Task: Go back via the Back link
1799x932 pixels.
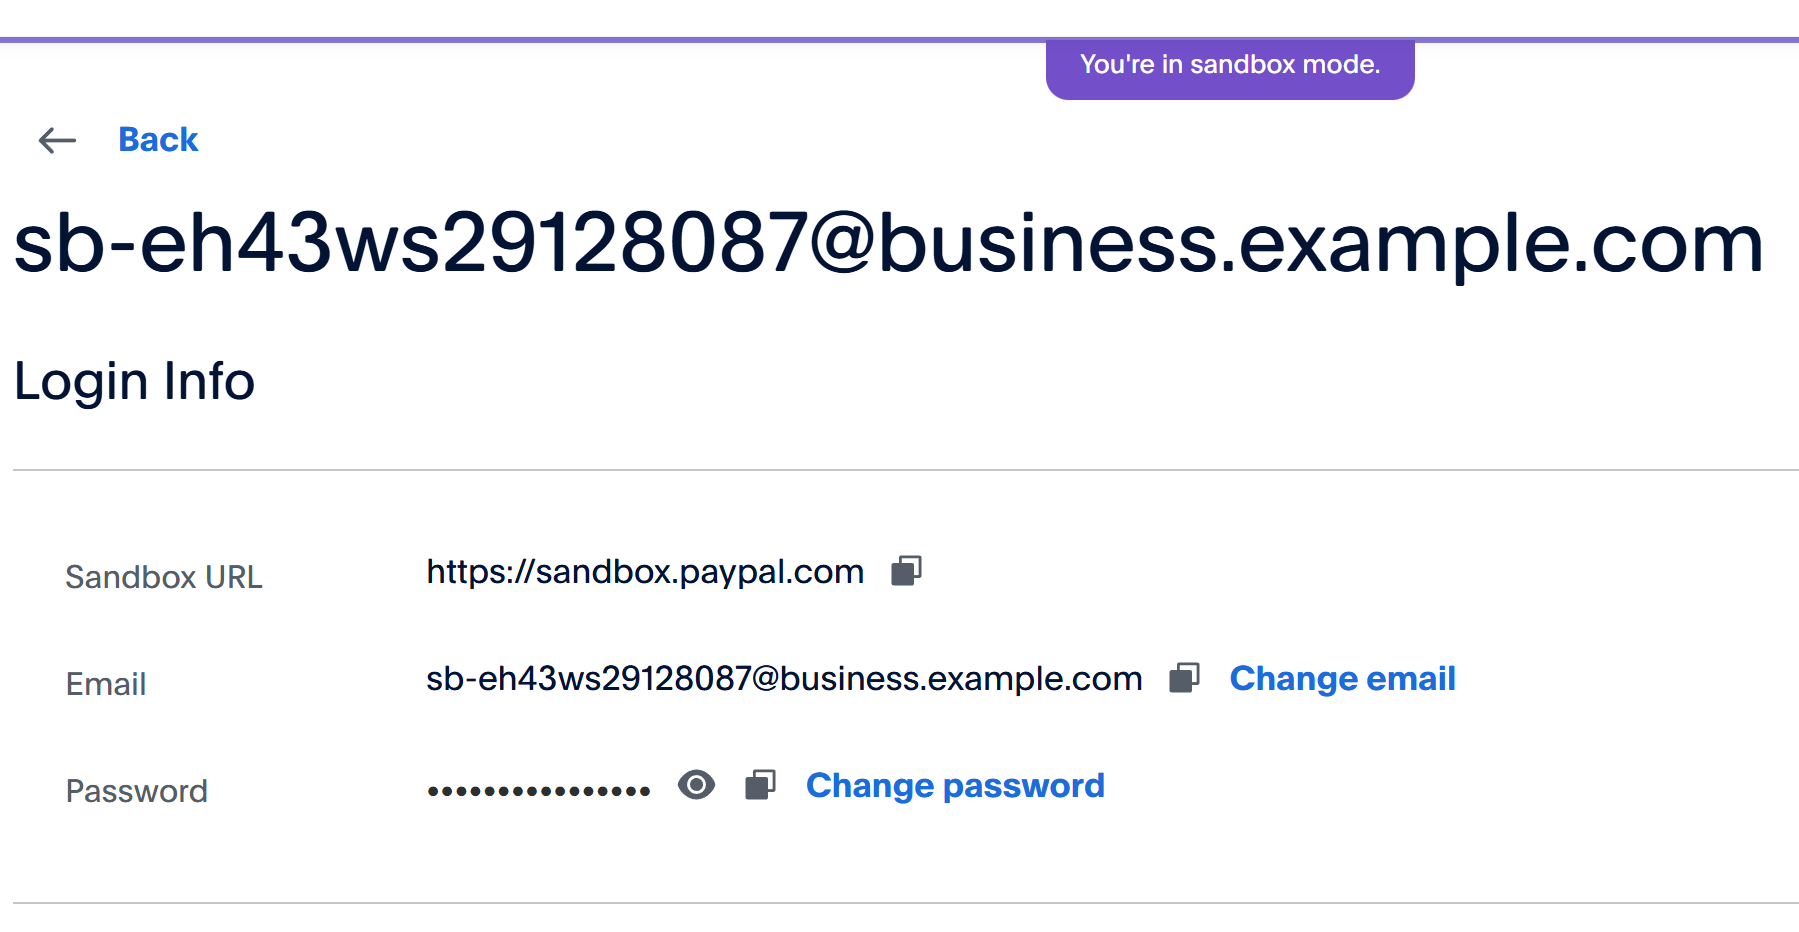Action: (158, 140)
